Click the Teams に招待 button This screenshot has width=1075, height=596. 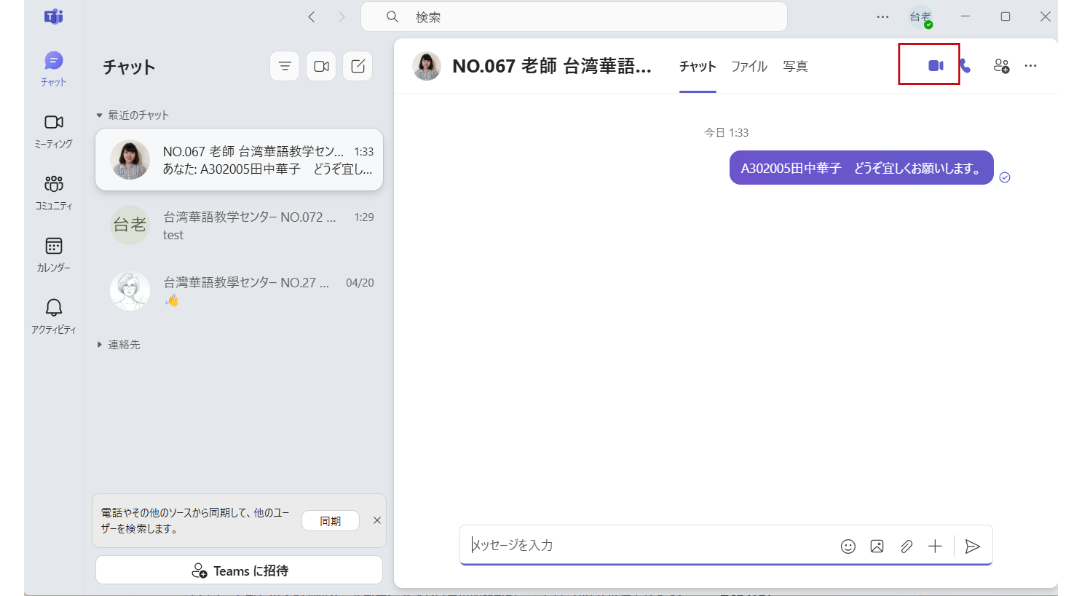239,571
